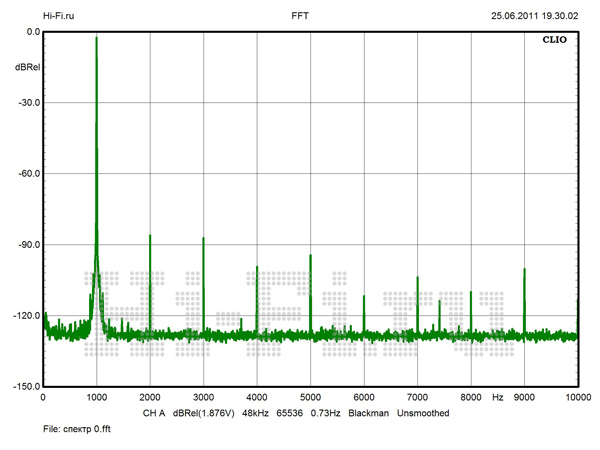
Task: Click the Unsmoothed label below the chart
Action: (423, 413)
